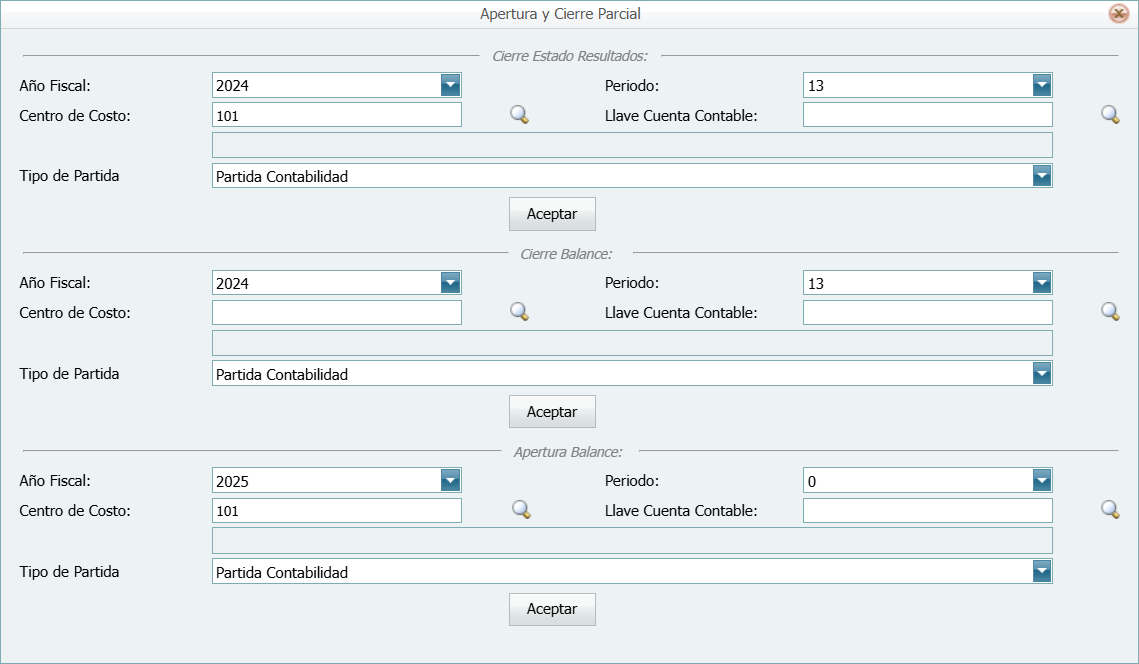Open Llave Cuenta Contable lookup in Cierre Estado Resultados
Image resolution: width=1139 pixels, height=664 pixels.
point(1109,114)
